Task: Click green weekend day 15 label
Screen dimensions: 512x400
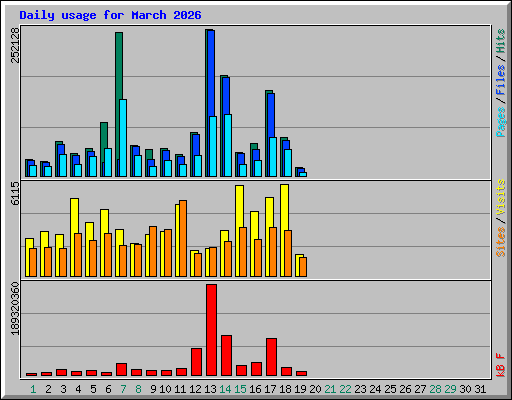Action: (x=240, y=389)
